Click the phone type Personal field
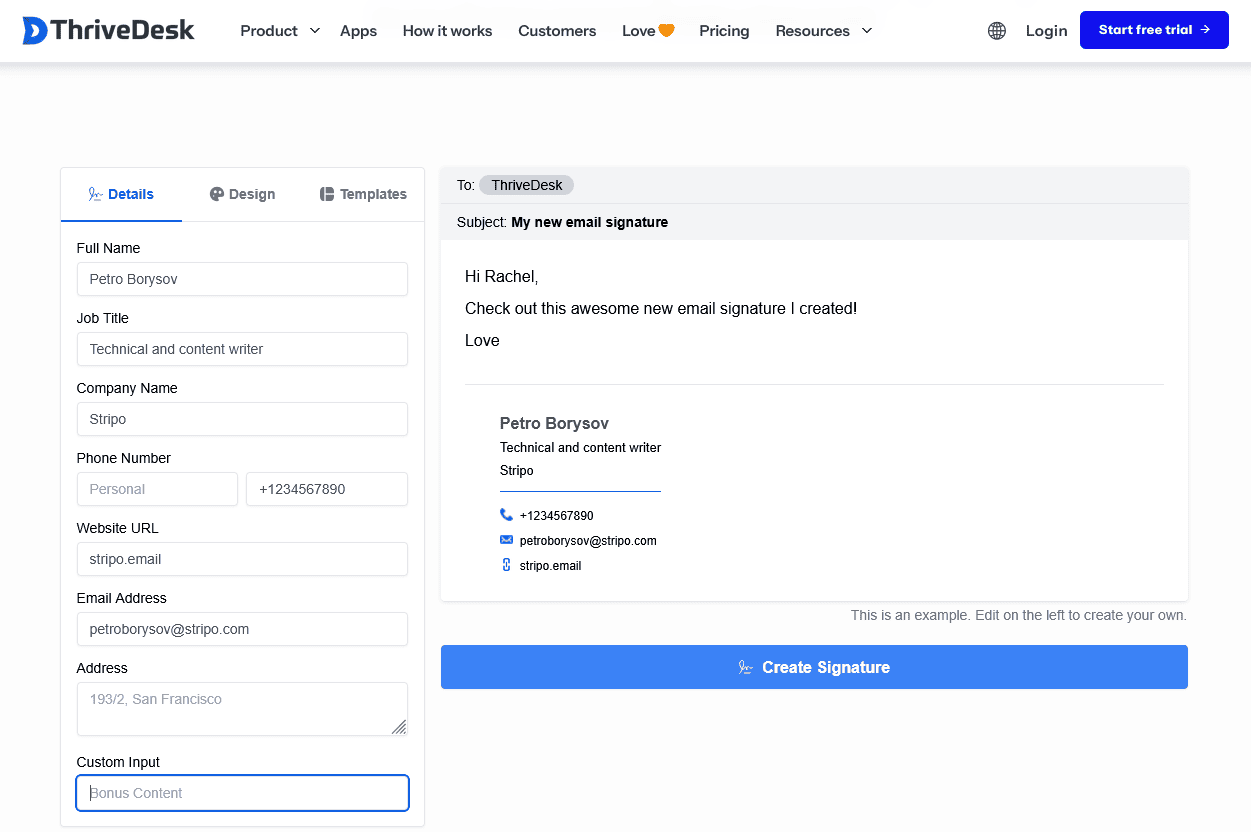This screenshot has width=1251, height=832. [x=157, y=489]
